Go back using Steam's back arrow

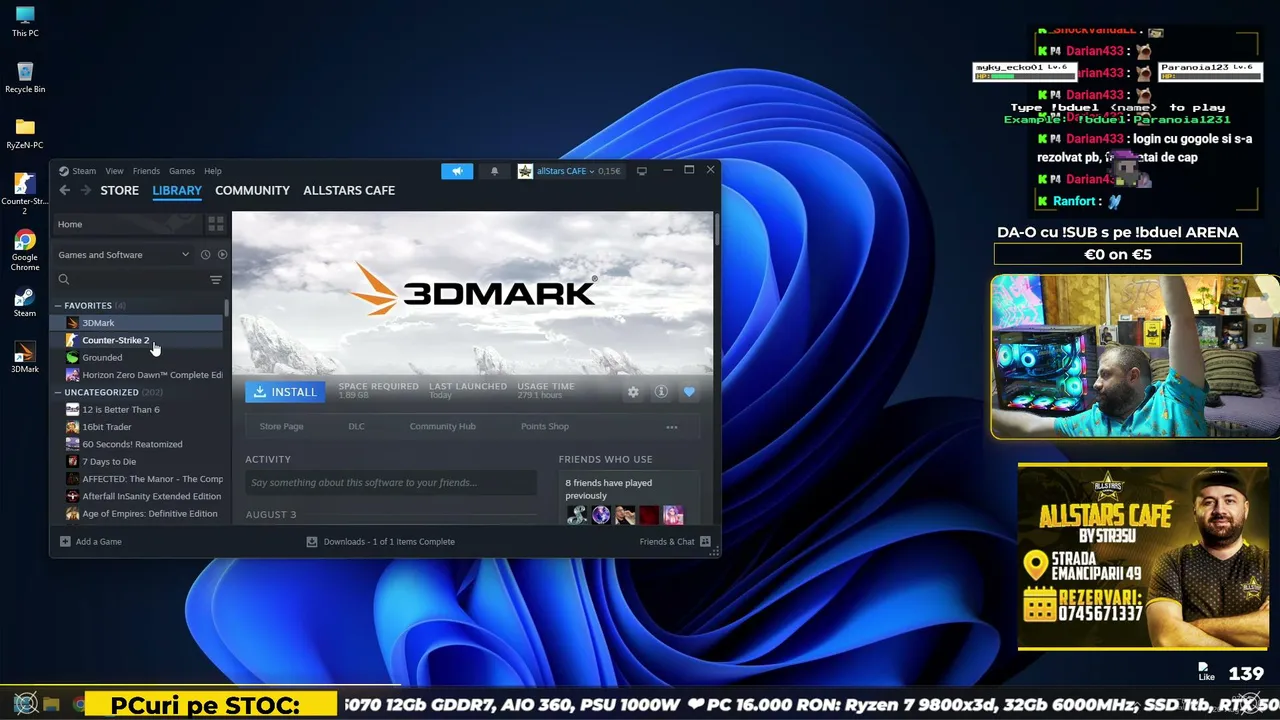coord(65,190)
